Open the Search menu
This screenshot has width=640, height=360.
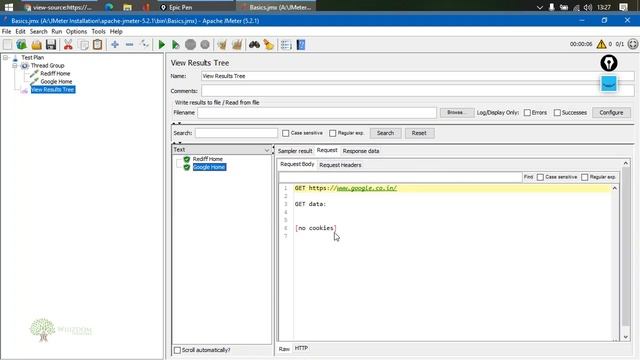tap(38, 31)
